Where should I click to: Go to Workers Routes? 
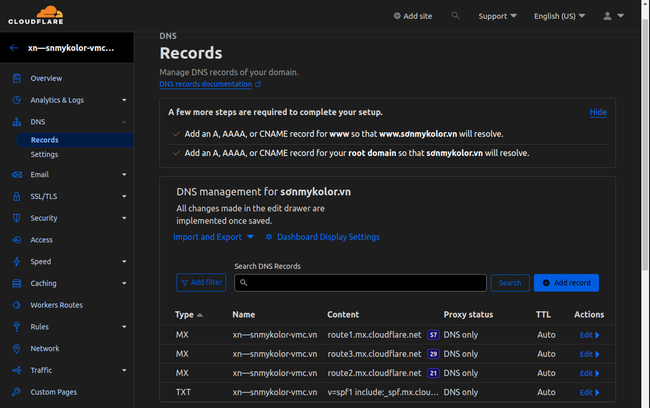56,305
